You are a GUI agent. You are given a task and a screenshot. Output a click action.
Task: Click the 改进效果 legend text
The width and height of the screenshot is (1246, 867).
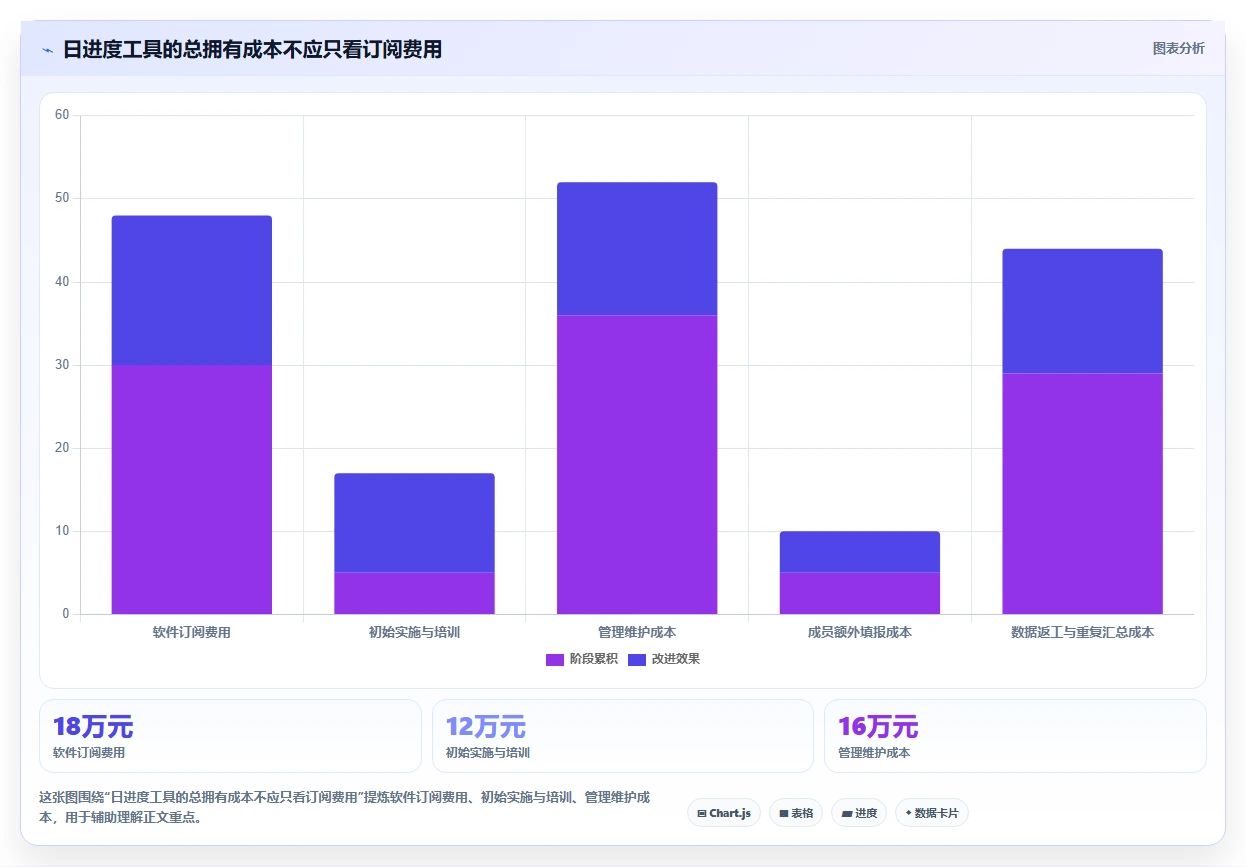point(676,659)
